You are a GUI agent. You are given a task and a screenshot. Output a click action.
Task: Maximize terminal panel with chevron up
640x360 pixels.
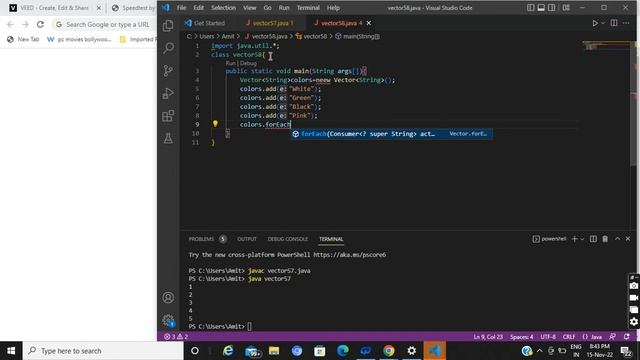pos(617,239)
